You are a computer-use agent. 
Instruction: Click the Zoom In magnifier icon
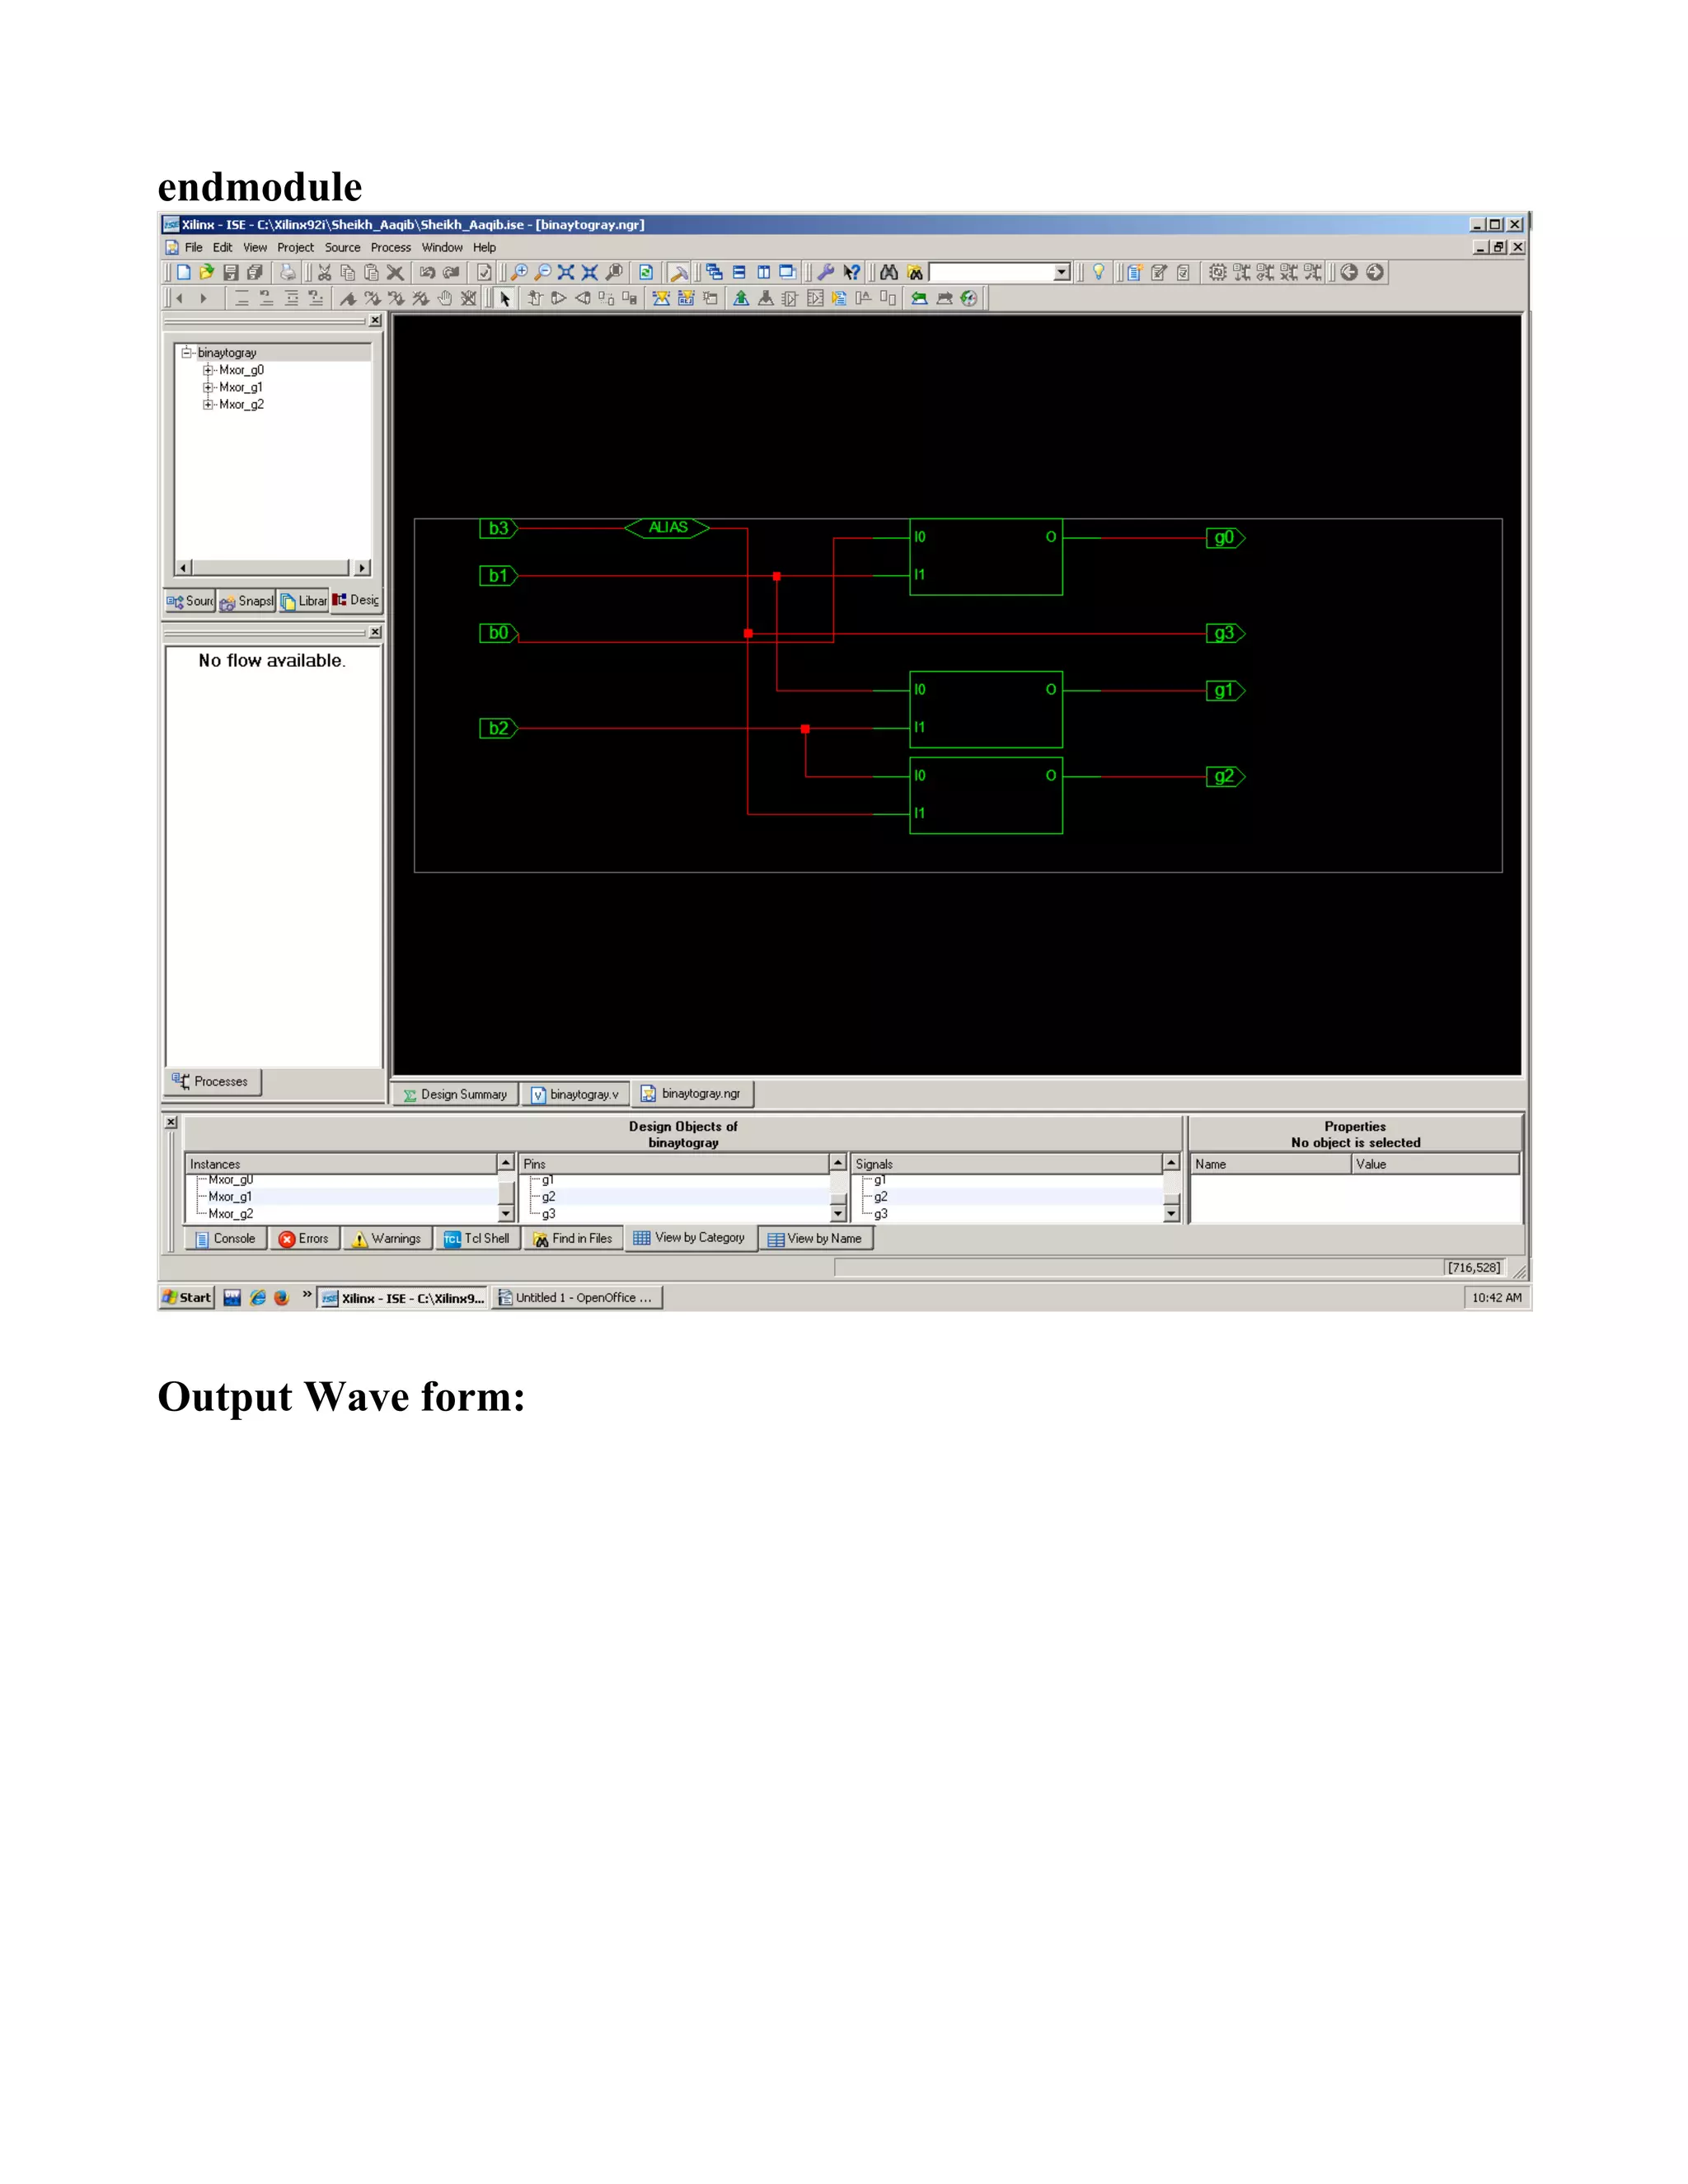tap(519, 272)
